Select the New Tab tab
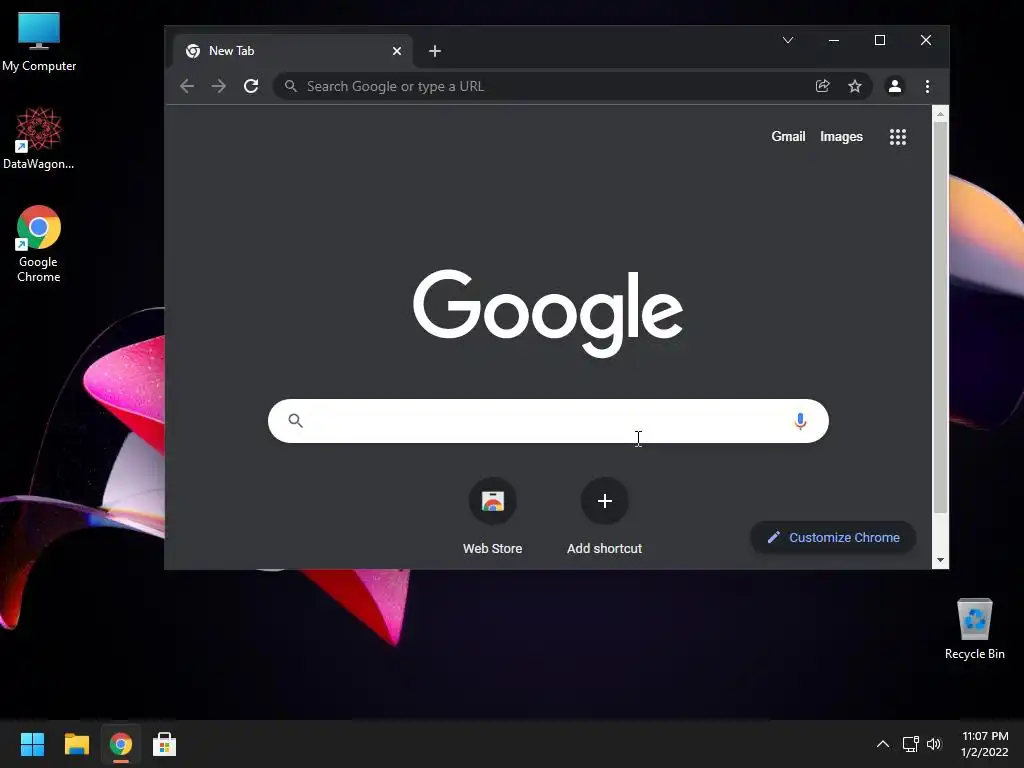This screenshot has width=1024, height=768. tap(293, 51)
